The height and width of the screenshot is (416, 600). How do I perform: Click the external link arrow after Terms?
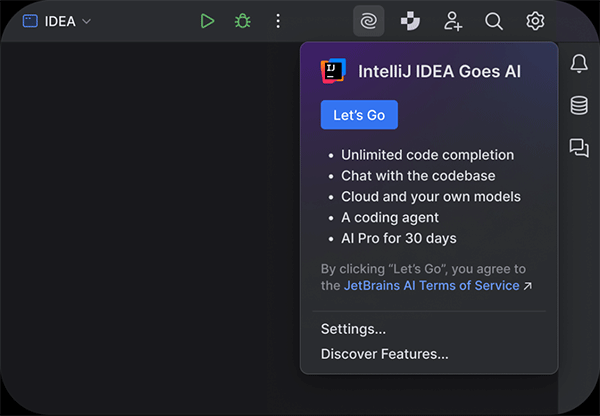tap(528, 286)
